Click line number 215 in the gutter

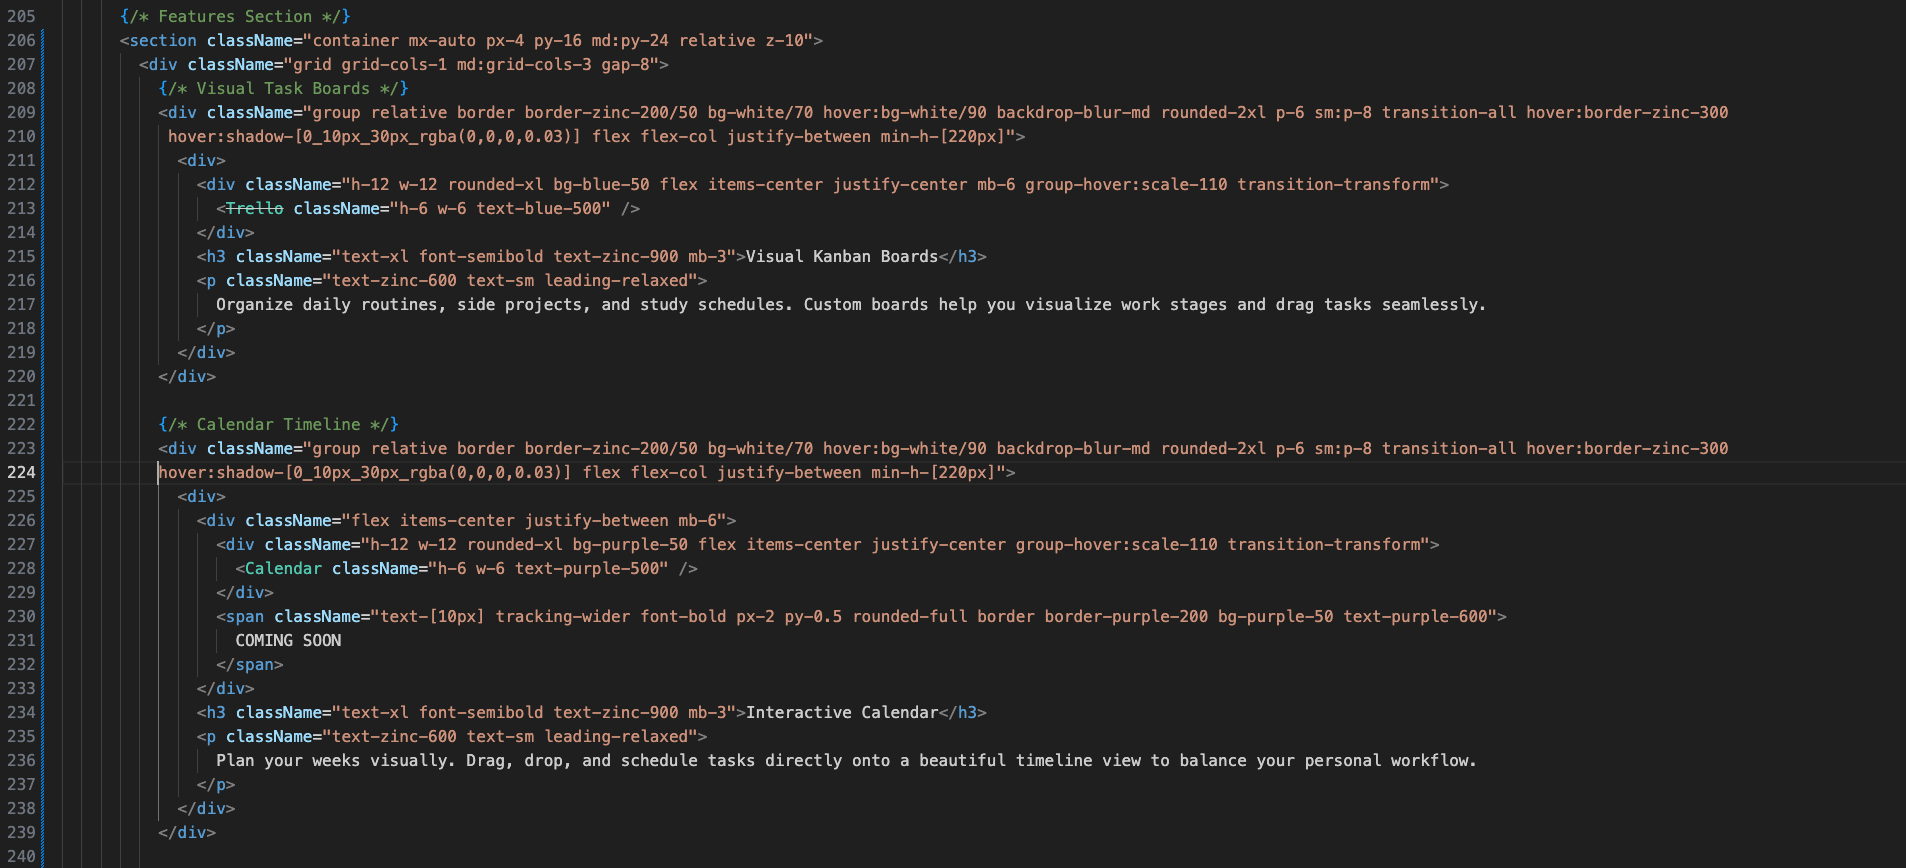[x=21, y=256]
